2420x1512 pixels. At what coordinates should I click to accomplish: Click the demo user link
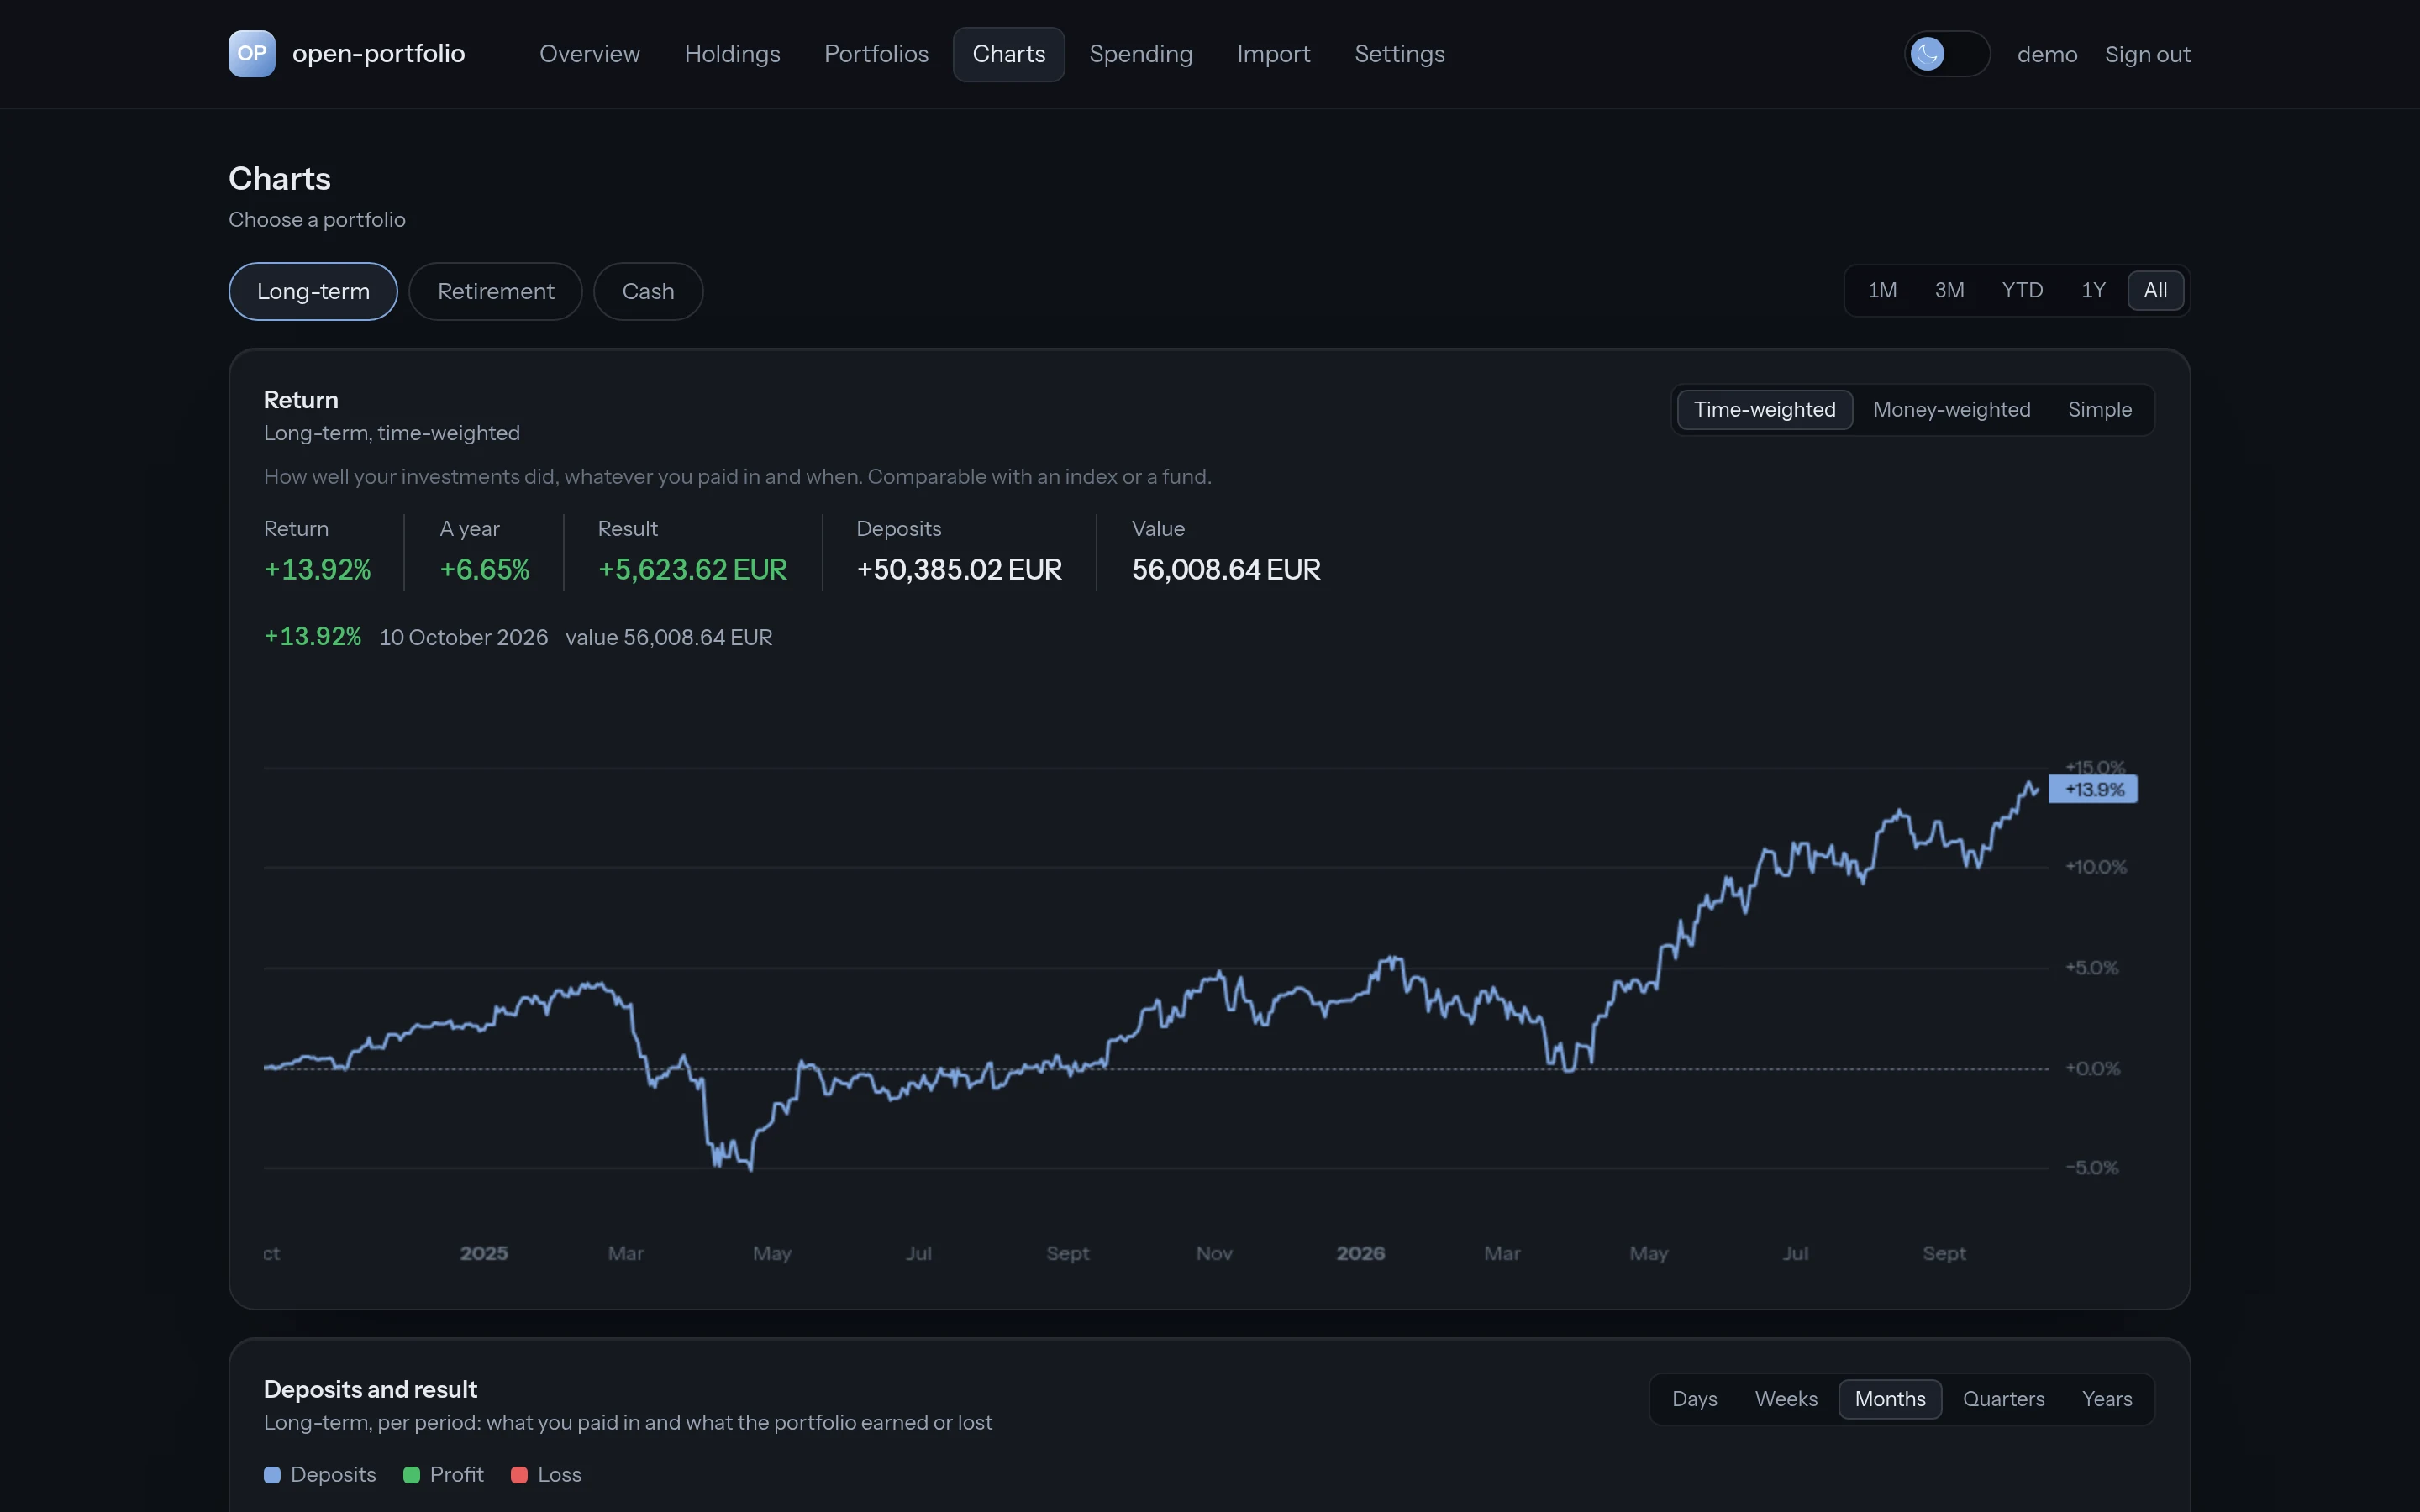pos(2046,55)
